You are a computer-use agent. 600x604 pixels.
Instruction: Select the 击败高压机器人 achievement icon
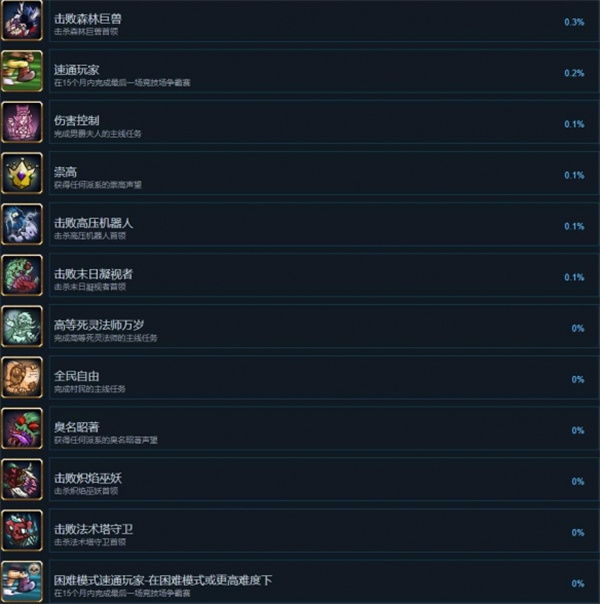click(22, 224)
